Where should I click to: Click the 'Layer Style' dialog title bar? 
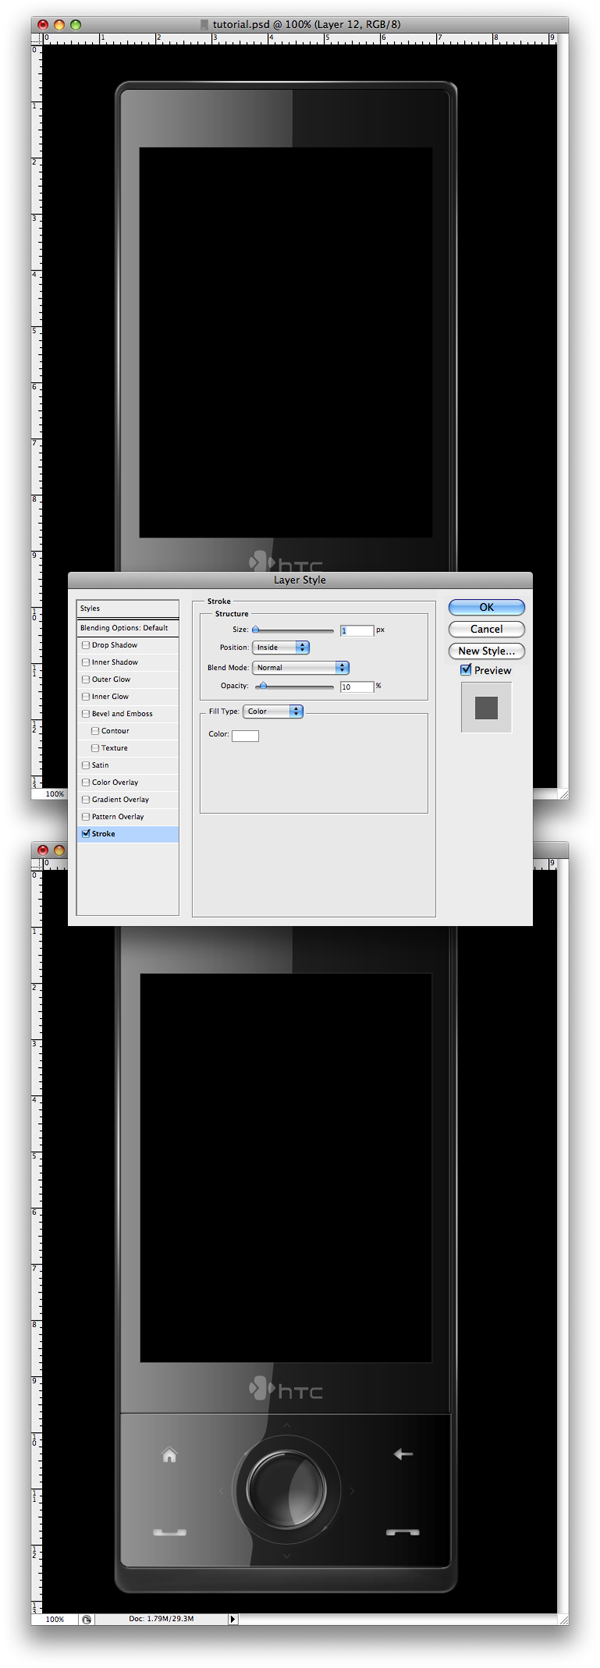(x=300, y=580)
